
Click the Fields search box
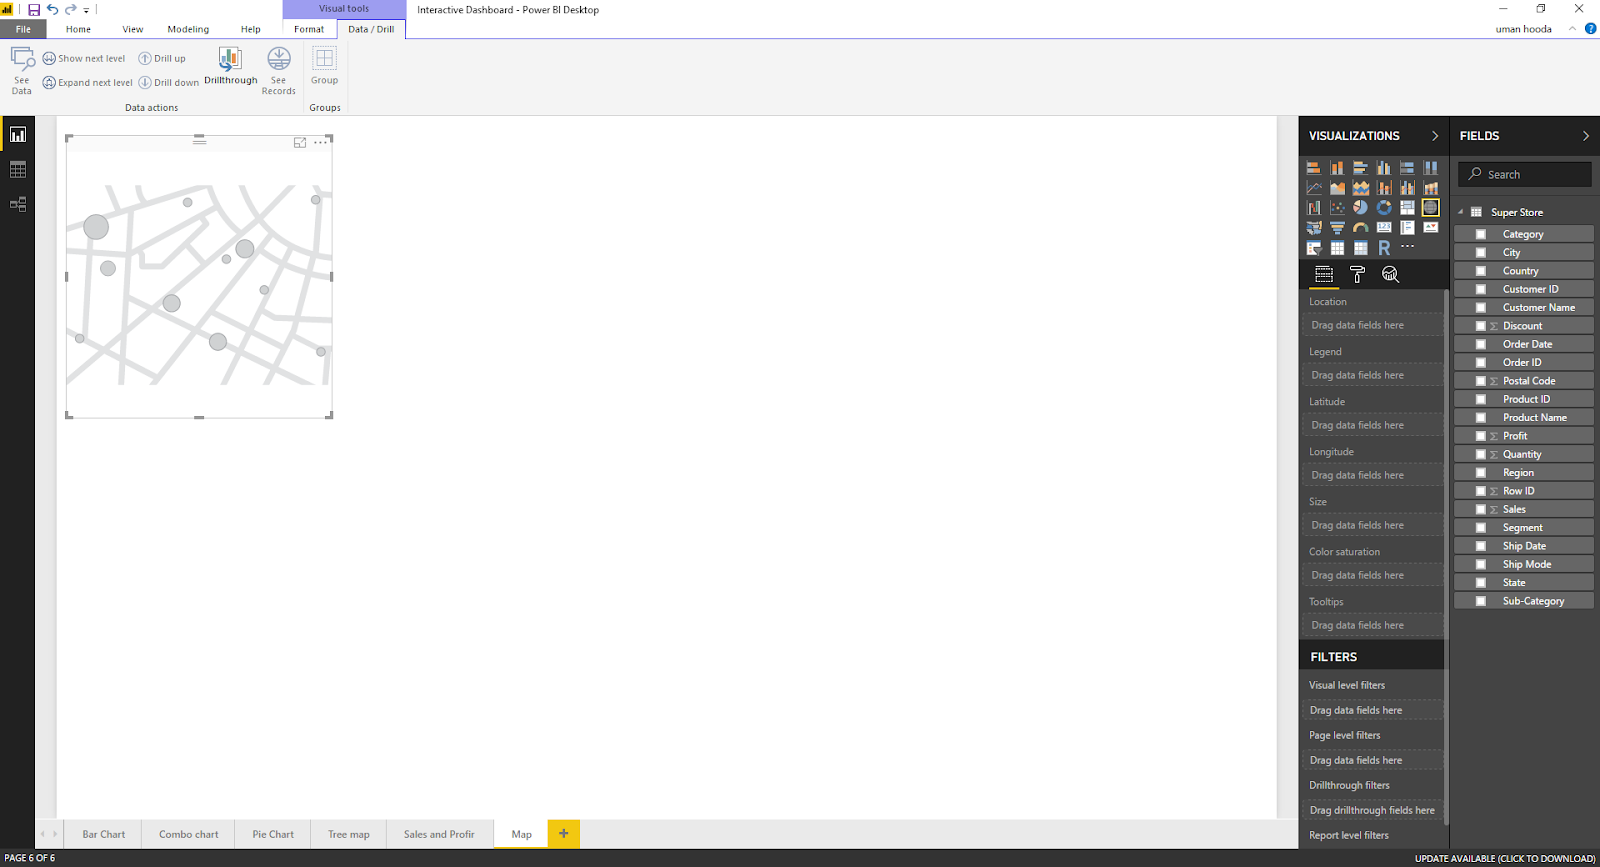pos(1525,174)
